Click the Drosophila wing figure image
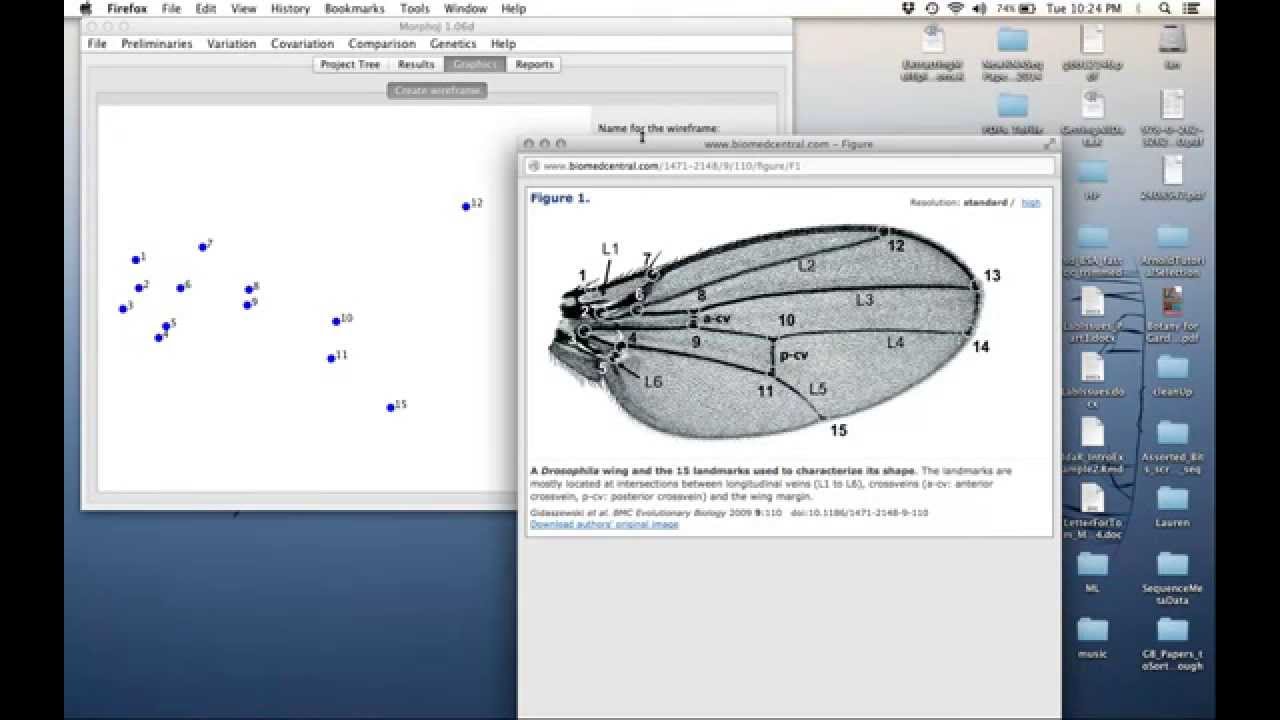The width and height of the screenshot is (1280, 720). click(x=775, y=330)
